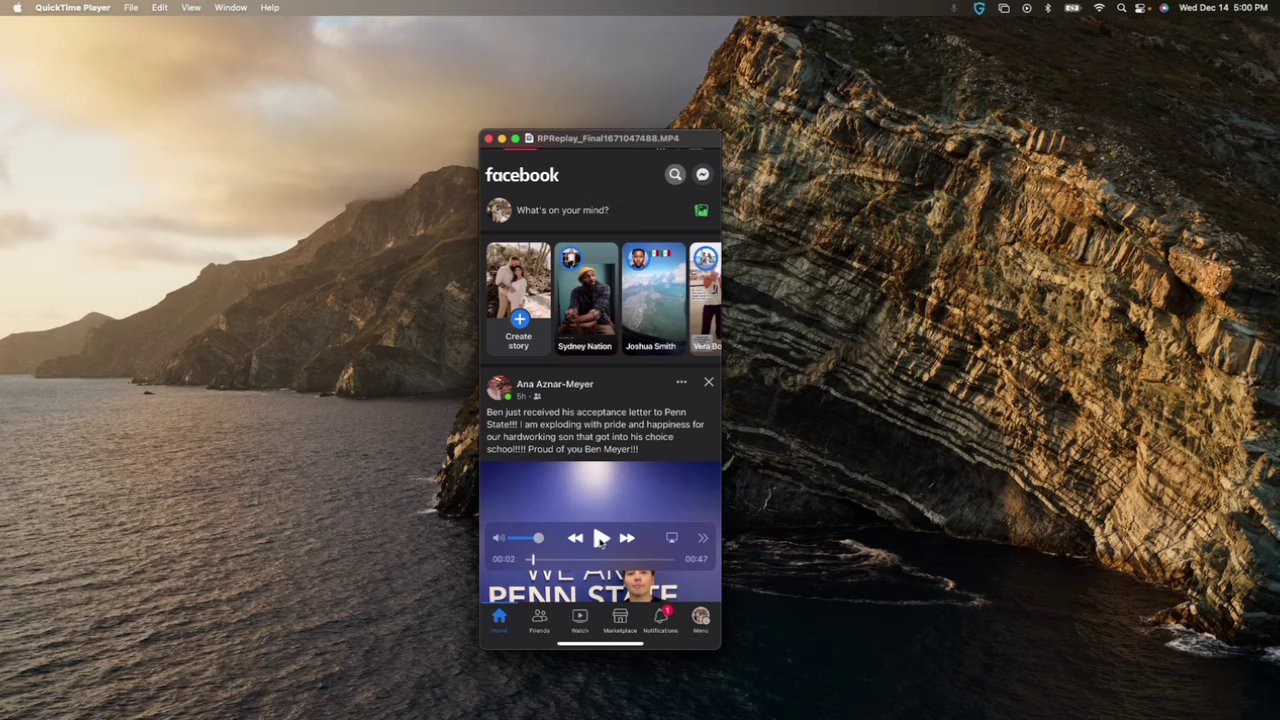Open the Window menu
1280x720 pixels.
pyautogui.click(x=230, y=8)
